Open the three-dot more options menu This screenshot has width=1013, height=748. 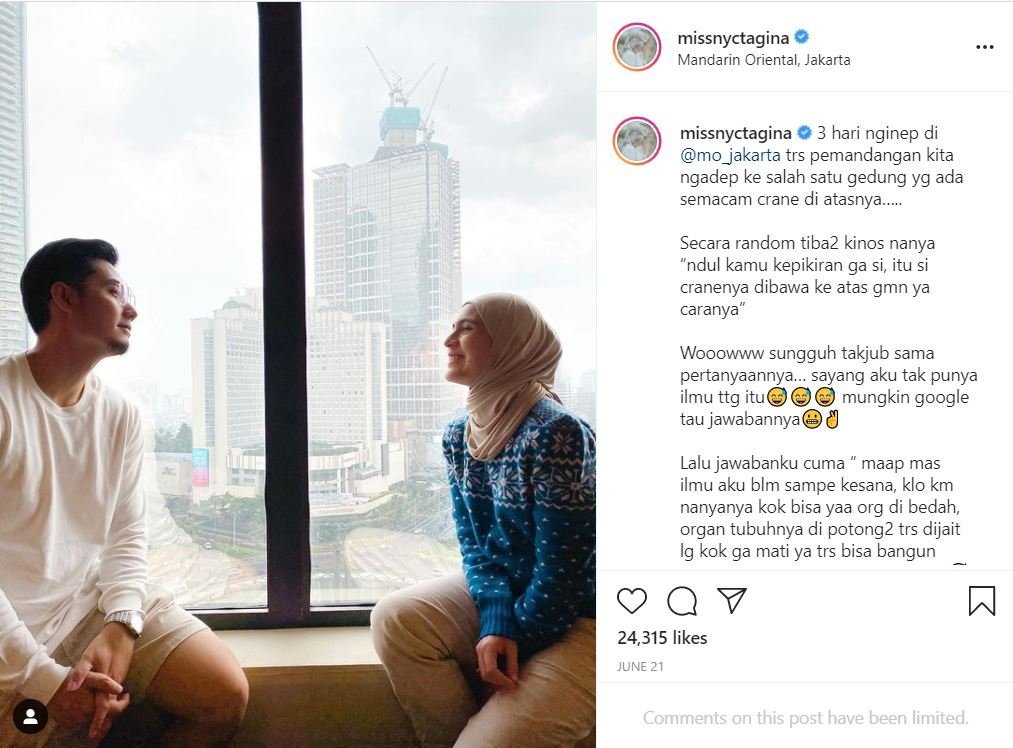(x=985, y=47)
